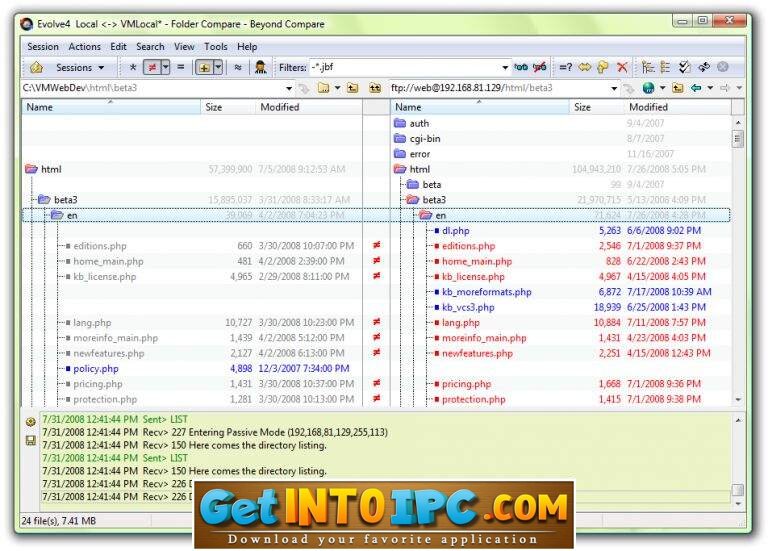Click into the Filters input field

(405, 67)
